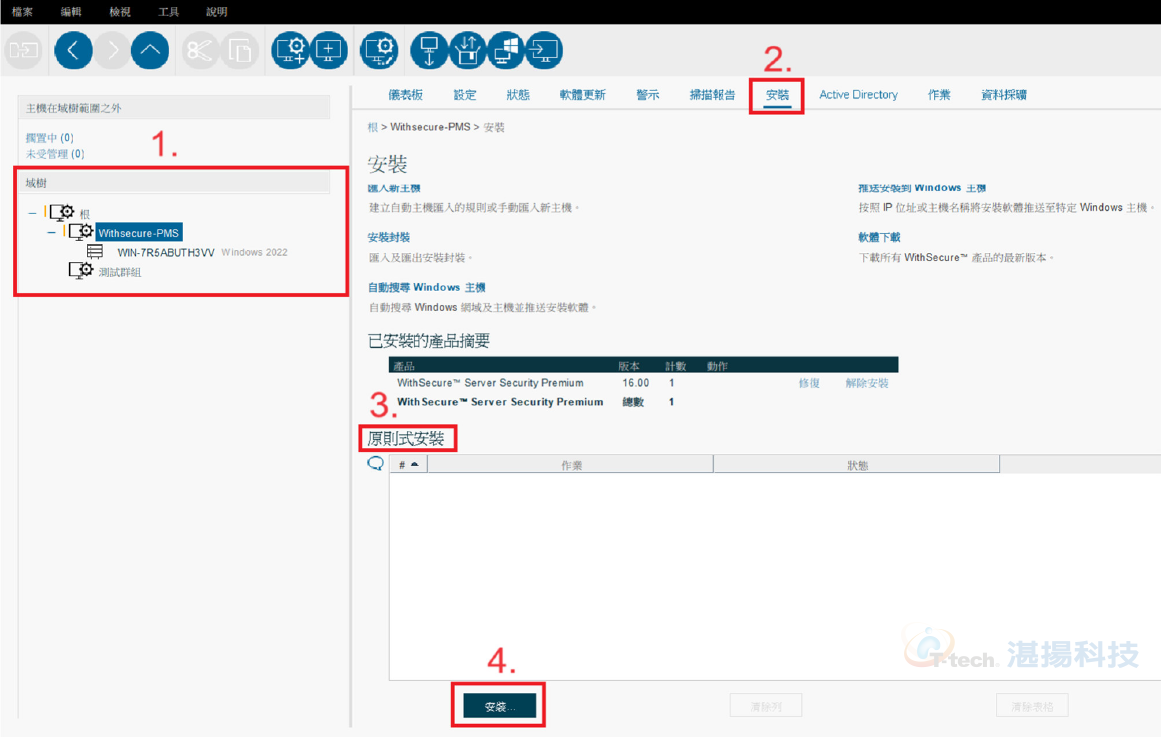1163x738 pixels.
Task: Click the greyed connection icon at toolbar start
Action: 24,50
